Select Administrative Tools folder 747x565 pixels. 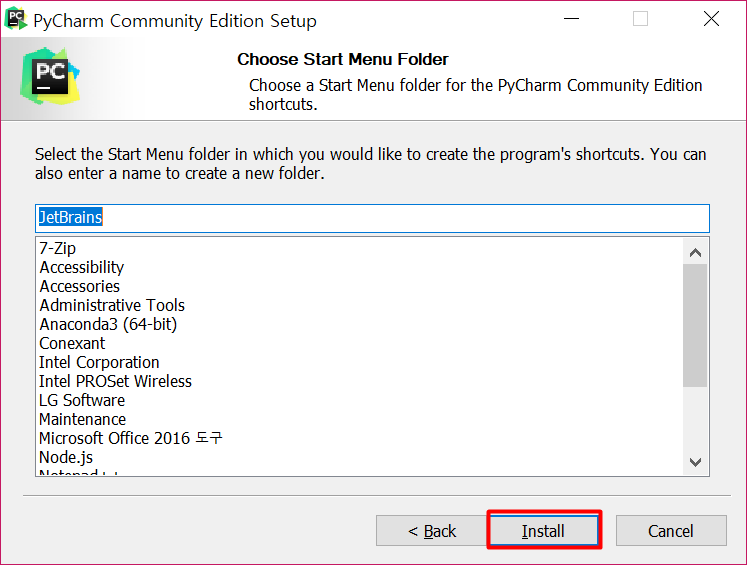tap(112, 305)
